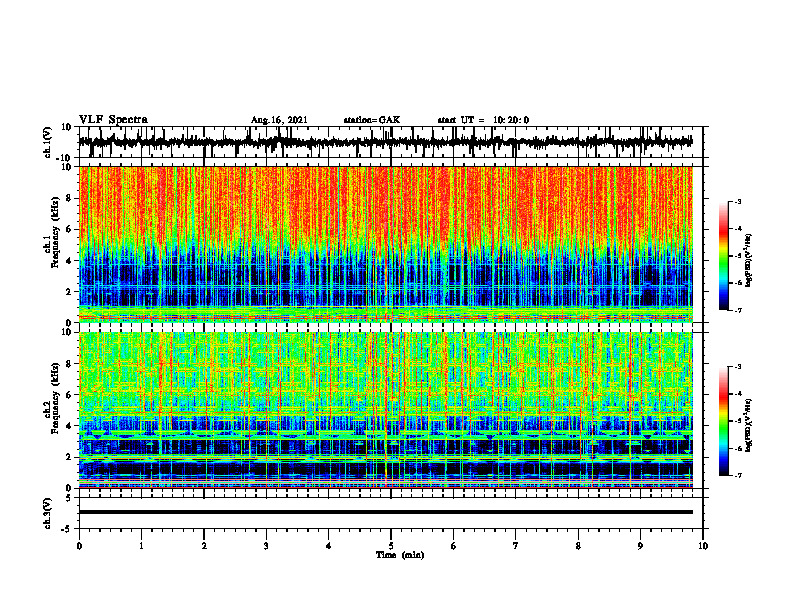Click time axis tick label "8"
792x612 pixels.
pos(578,546)
